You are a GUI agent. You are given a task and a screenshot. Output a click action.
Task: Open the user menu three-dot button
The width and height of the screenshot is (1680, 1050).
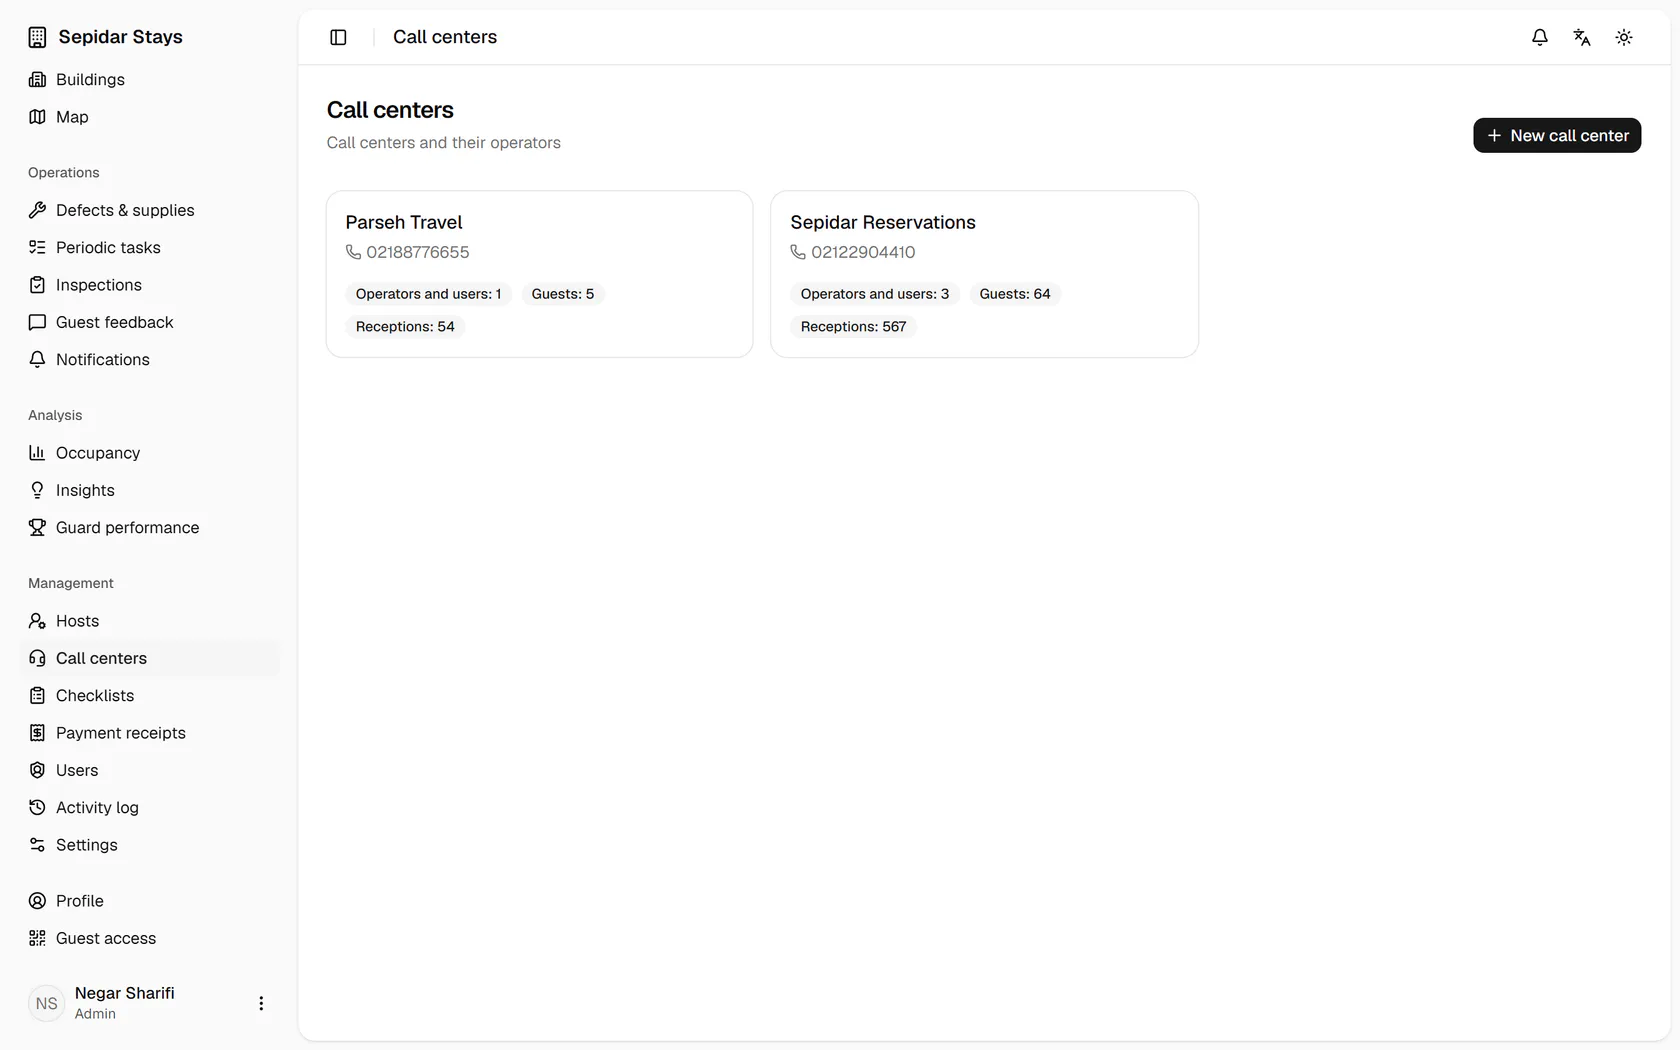pos(261,1003)
